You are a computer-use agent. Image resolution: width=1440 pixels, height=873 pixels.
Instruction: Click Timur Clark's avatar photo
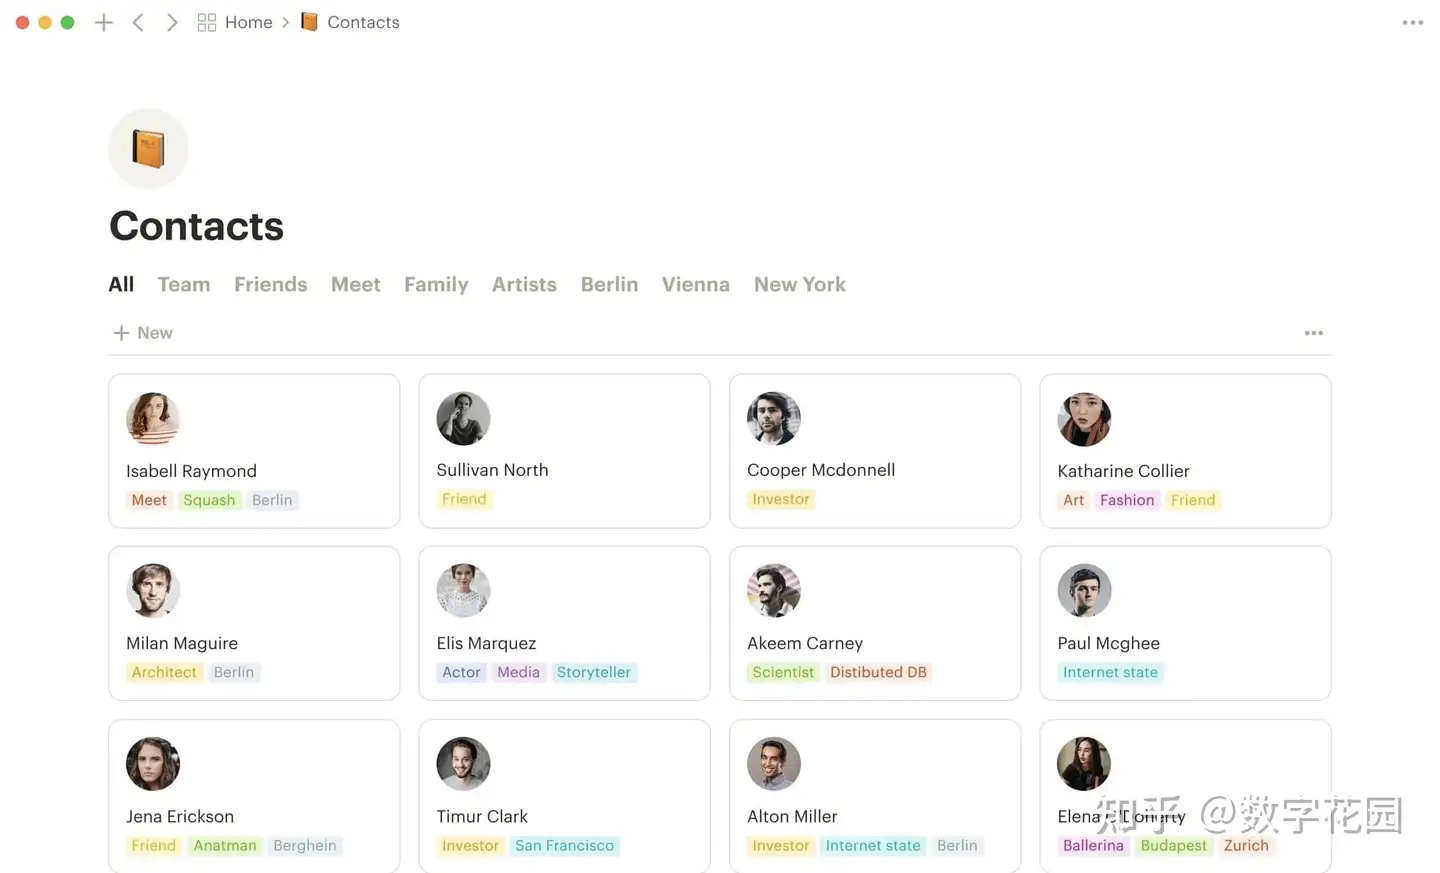[463, 764]
